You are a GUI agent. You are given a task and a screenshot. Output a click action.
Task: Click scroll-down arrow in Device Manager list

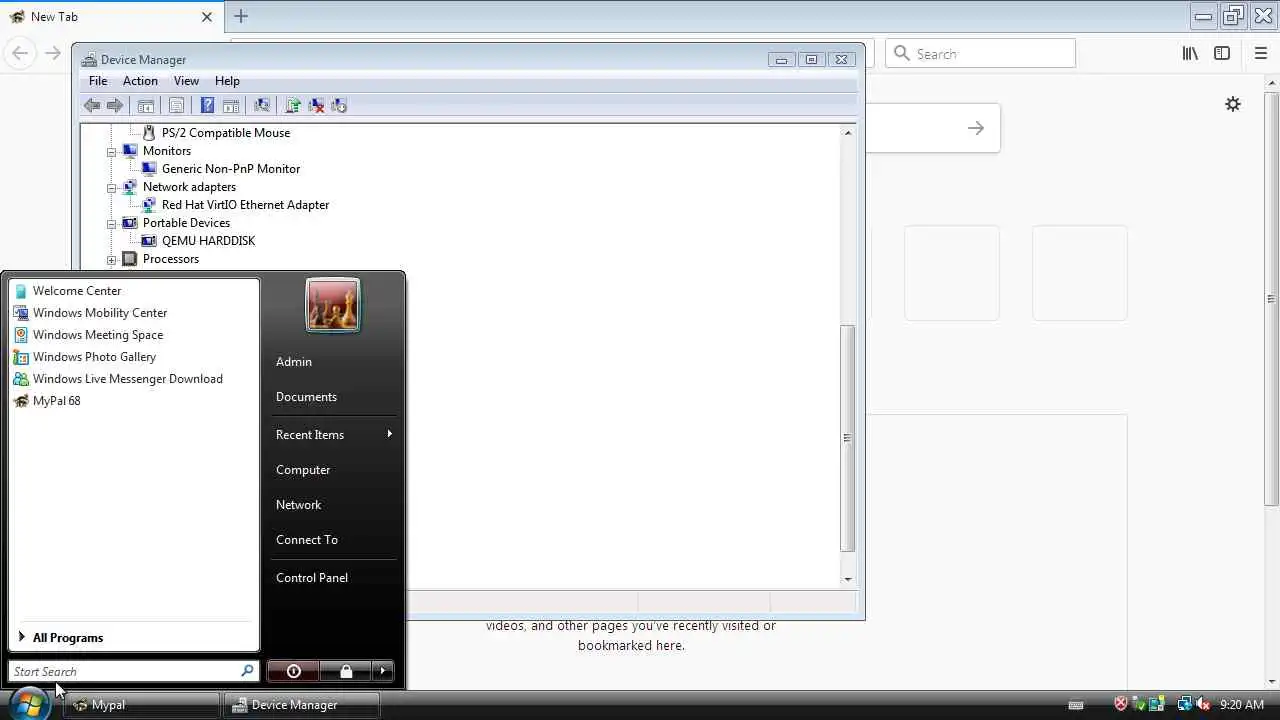tap(848, 579)
